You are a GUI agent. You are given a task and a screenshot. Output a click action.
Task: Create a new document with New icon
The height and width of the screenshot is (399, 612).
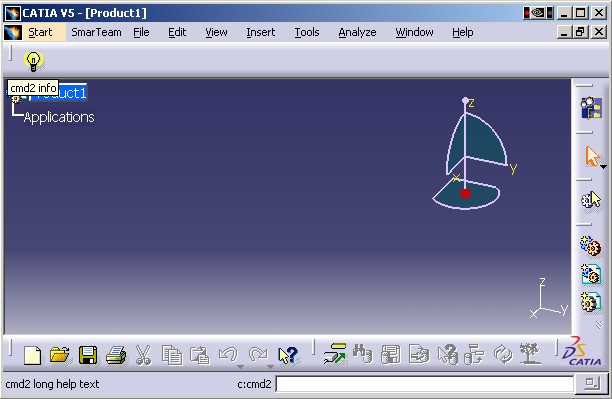32,355
